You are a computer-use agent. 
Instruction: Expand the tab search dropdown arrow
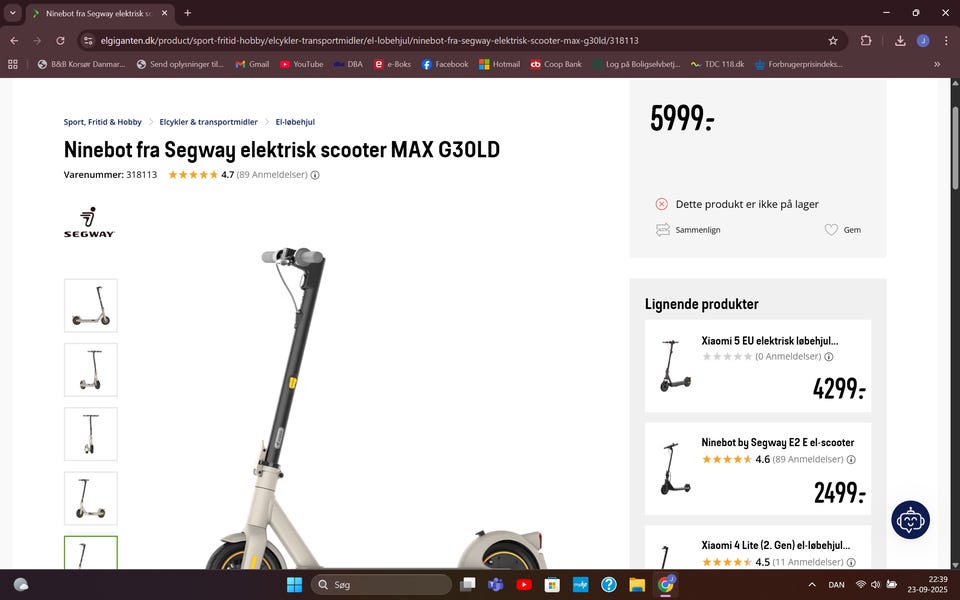pos(12,13)
